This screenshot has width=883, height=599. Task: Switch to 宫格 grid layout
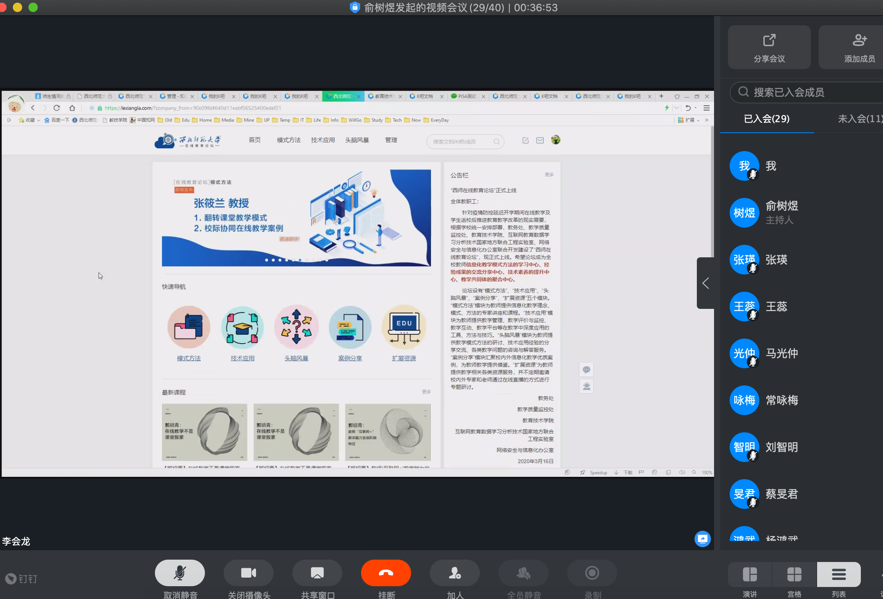(794, 574)
